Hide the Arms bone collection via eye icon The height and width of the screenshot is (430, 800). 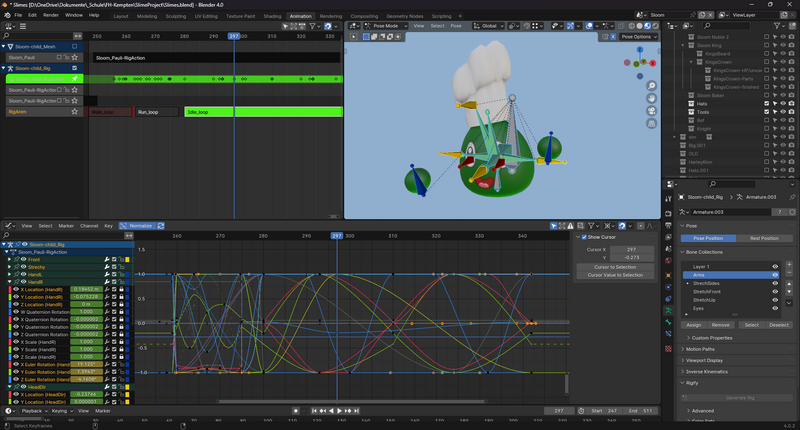775,275
